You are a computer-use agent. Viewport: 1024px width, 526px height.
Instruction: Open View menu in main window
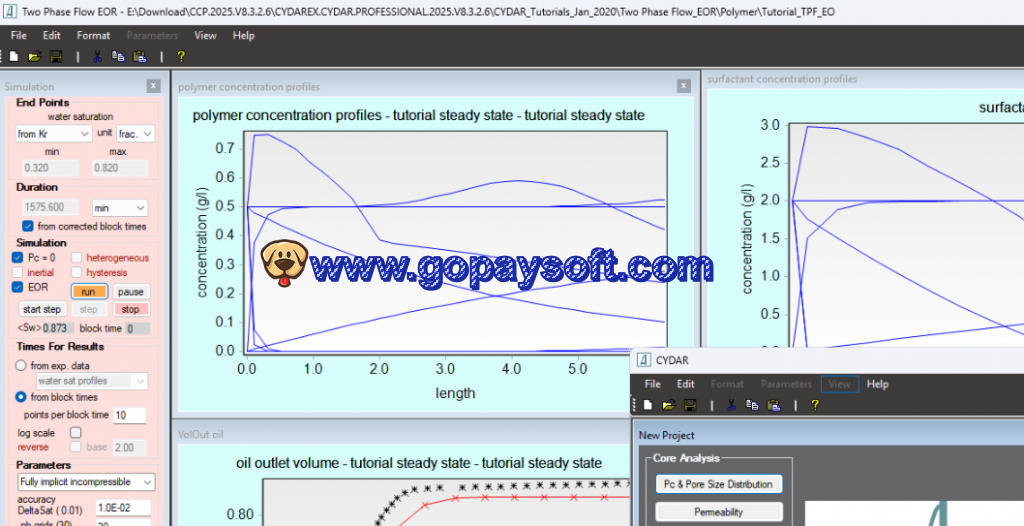point(205,35)
